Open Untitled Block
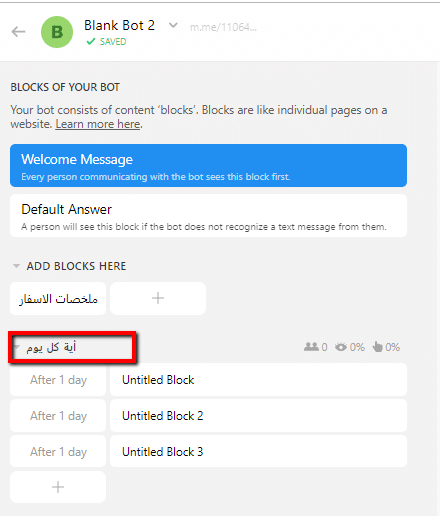This screenshot has width=440, height=516. [258, 380]
